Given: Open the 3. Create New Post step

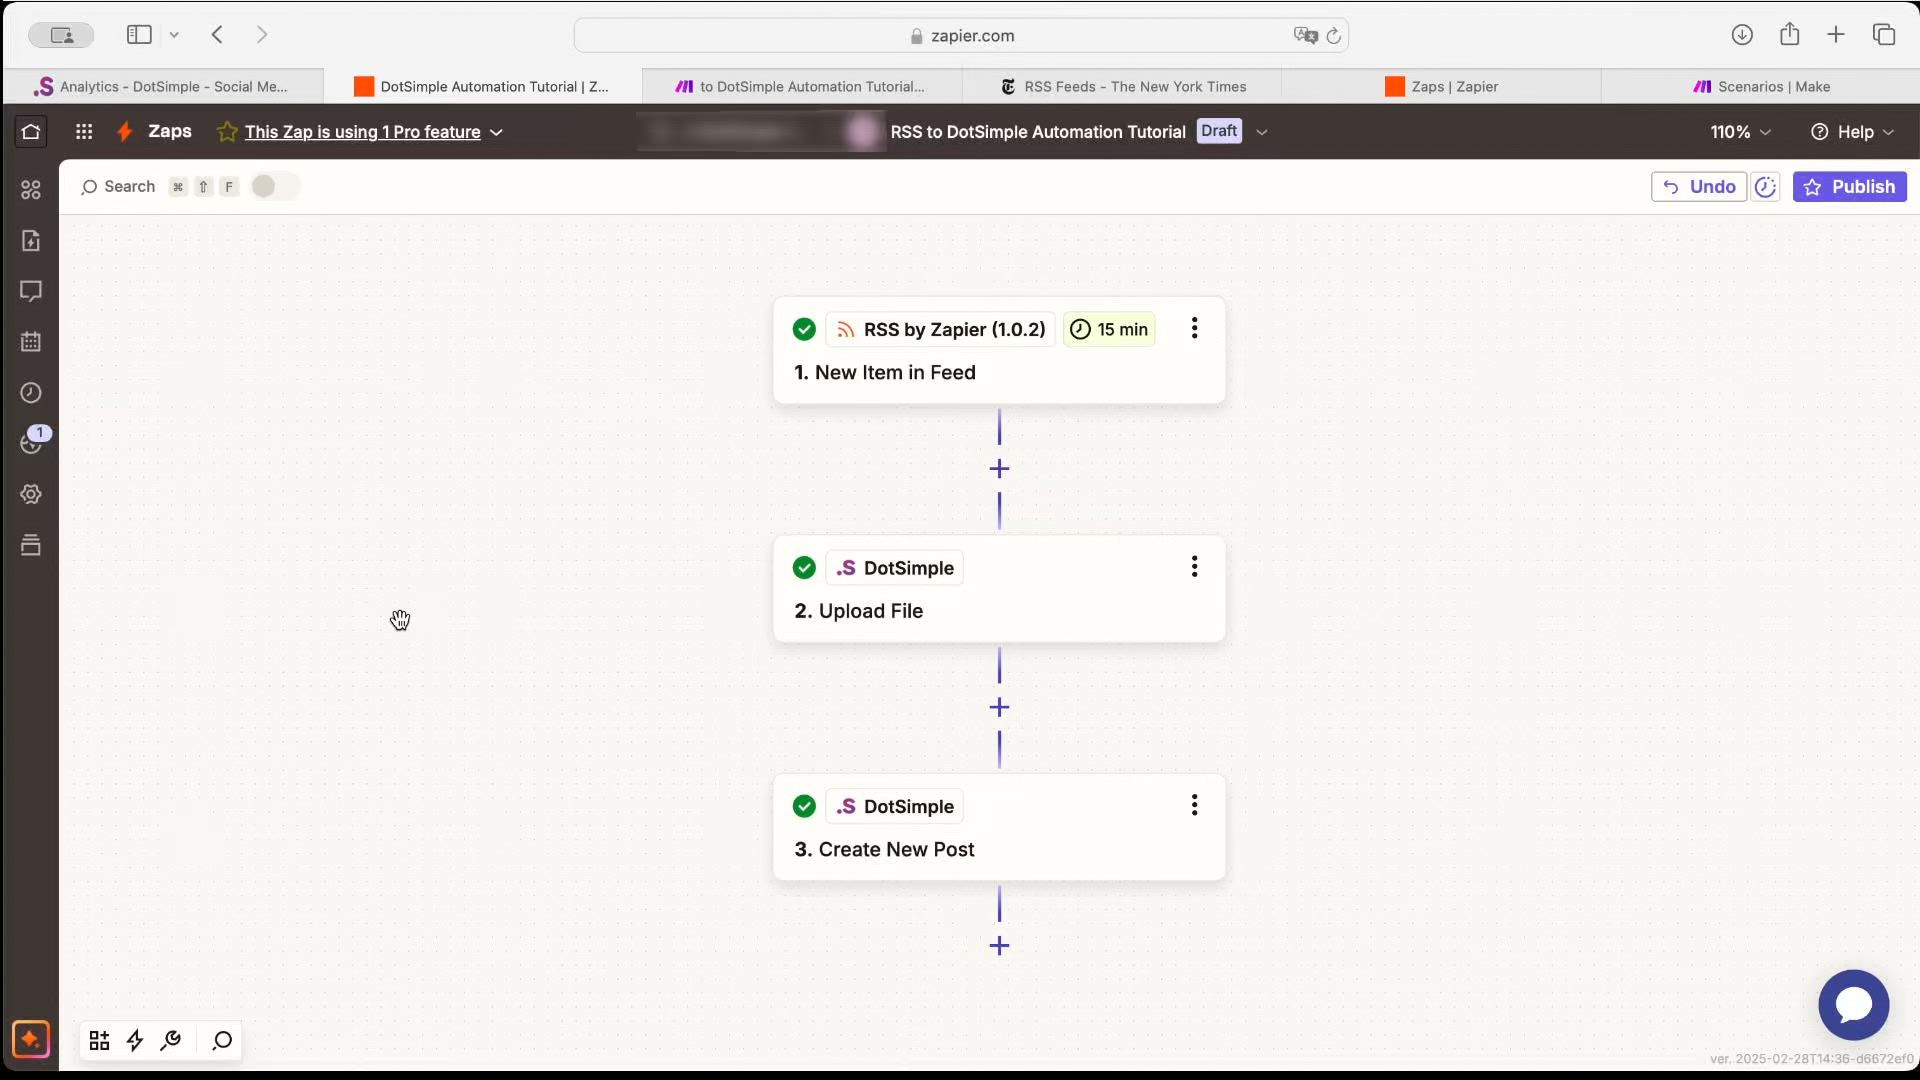Looking at the screenshot, I should pyautogui.click(x=999, y=828).
